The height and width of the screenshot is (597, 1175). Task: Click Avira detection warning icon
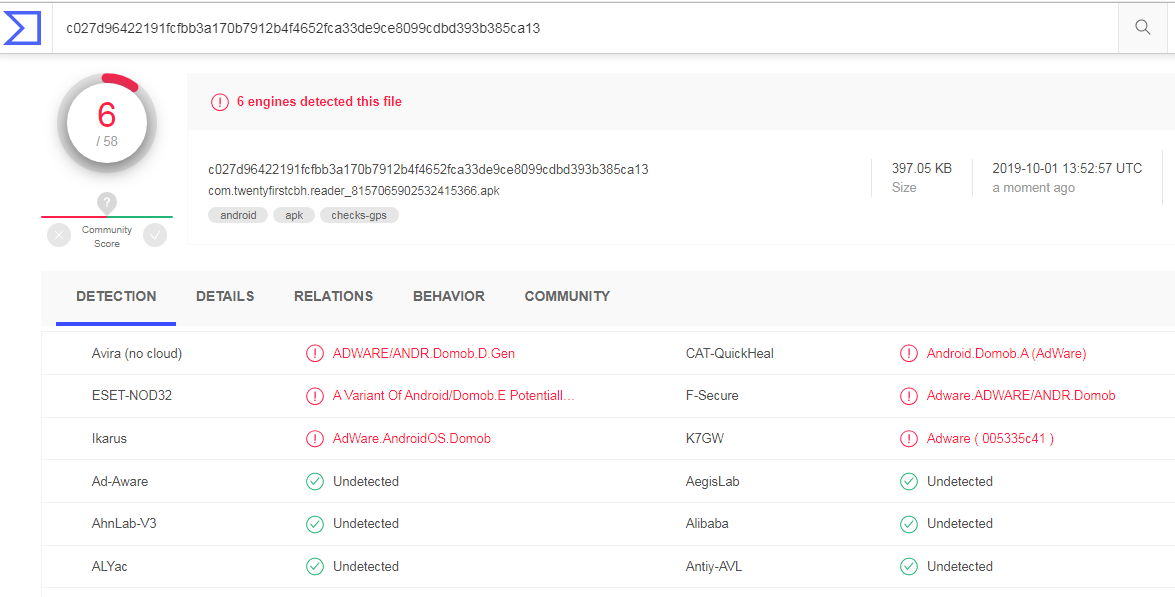(315, 353)
